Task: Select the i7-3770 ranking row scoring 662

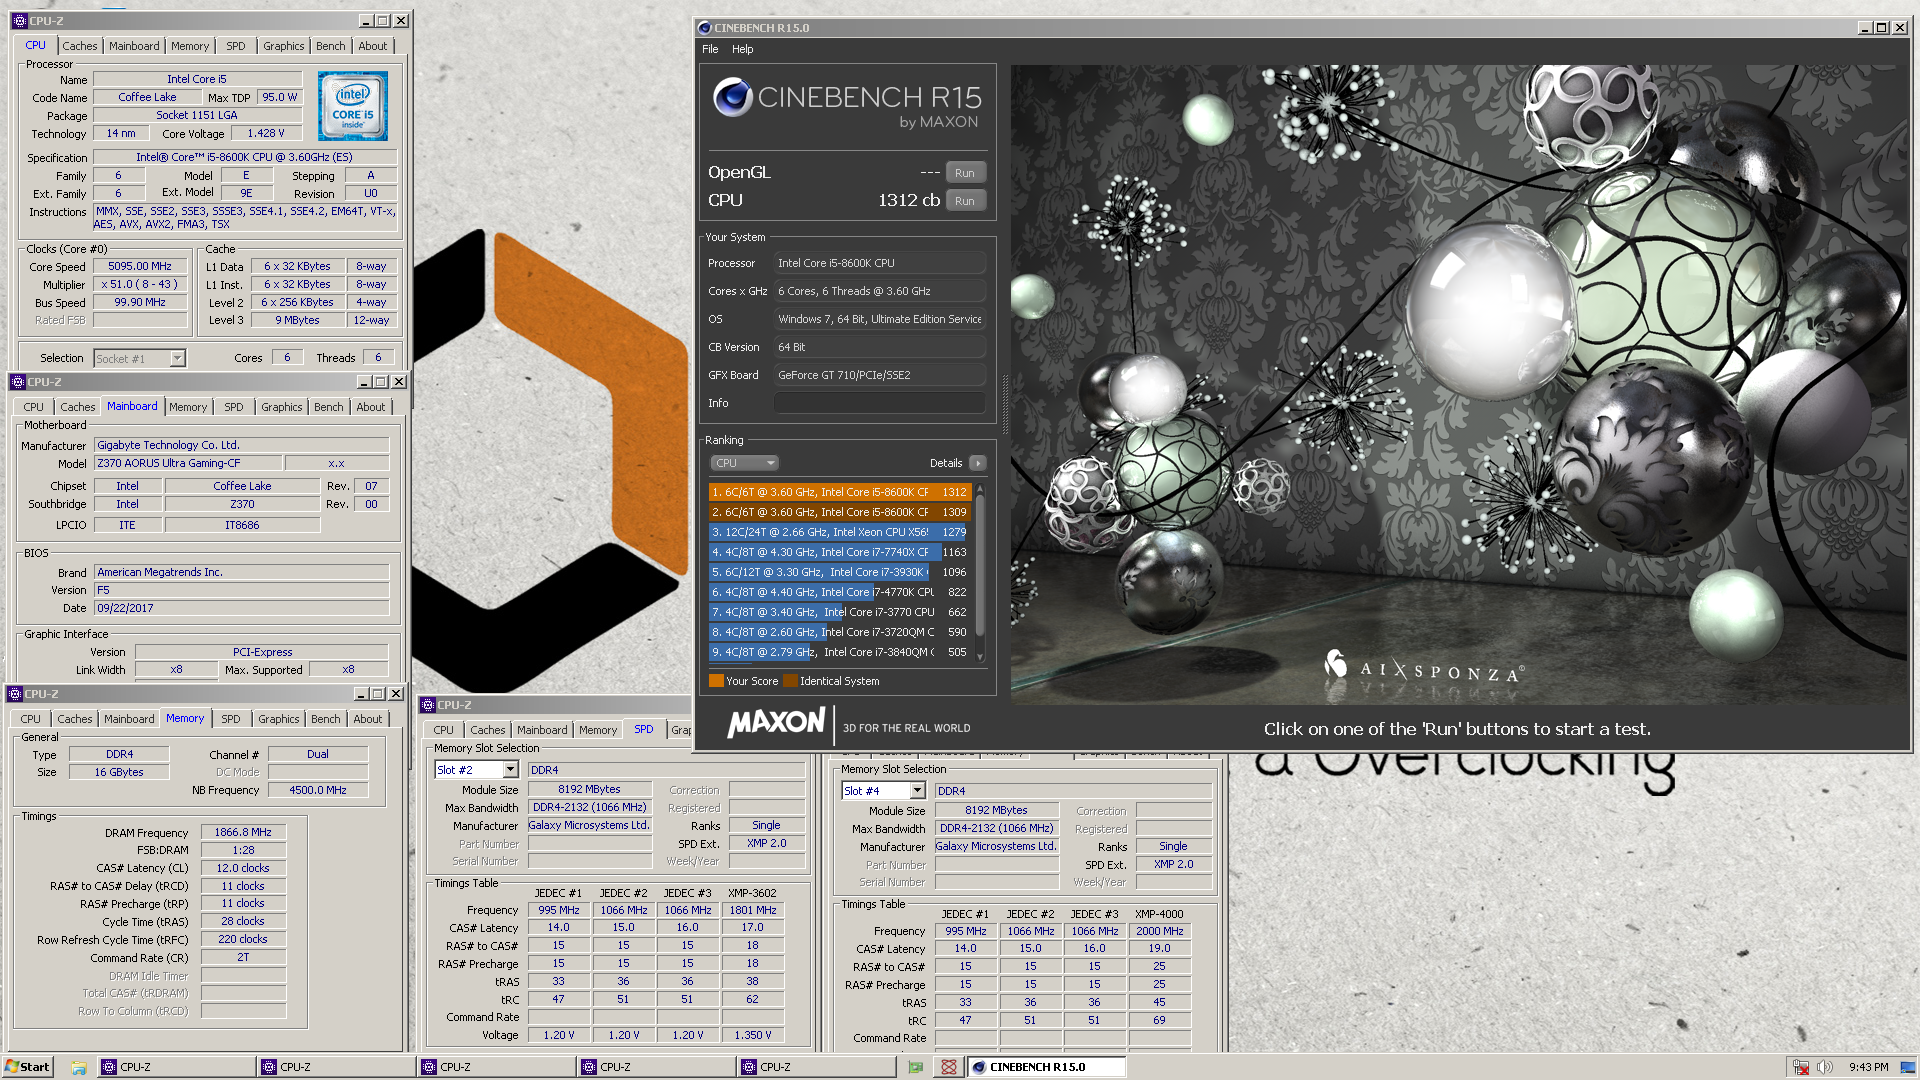Action: click(x=839, y=612)
